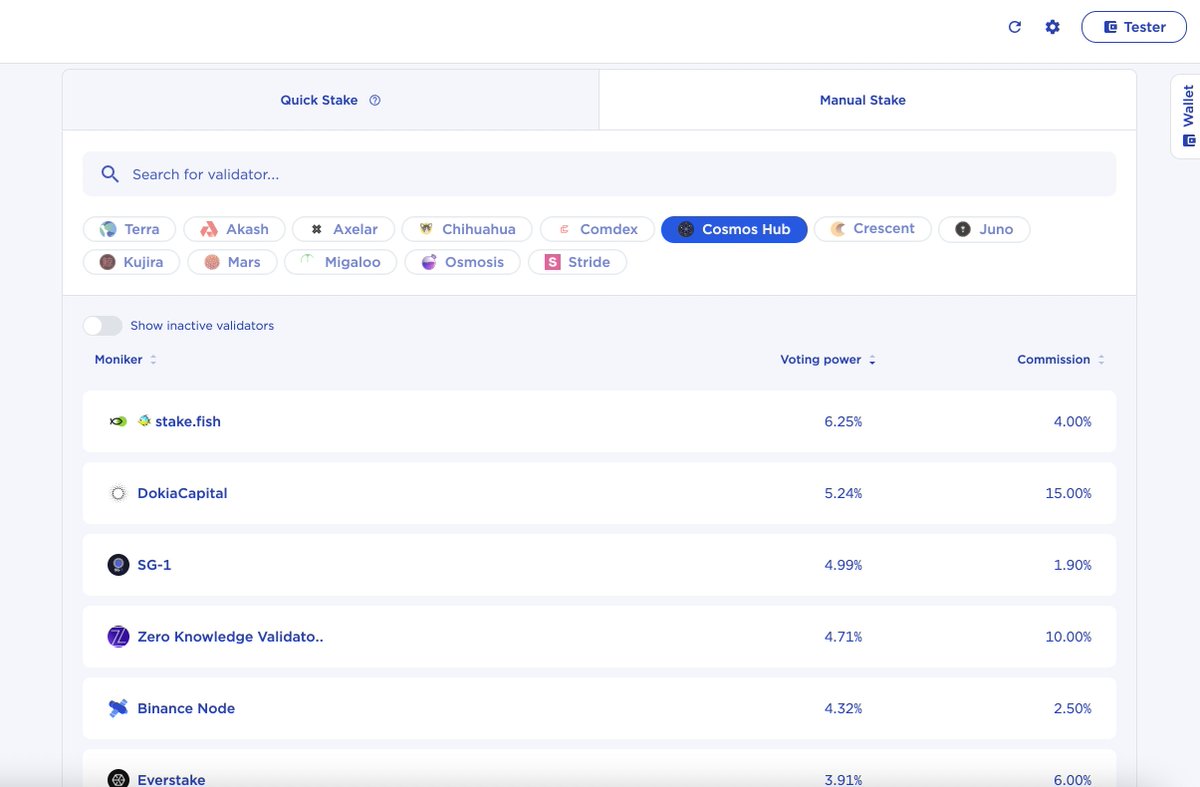Image resolution: width=1200 pixels, height=787 pixels.
Task: Click the Everstake validator logo
Action: [118, 779]
